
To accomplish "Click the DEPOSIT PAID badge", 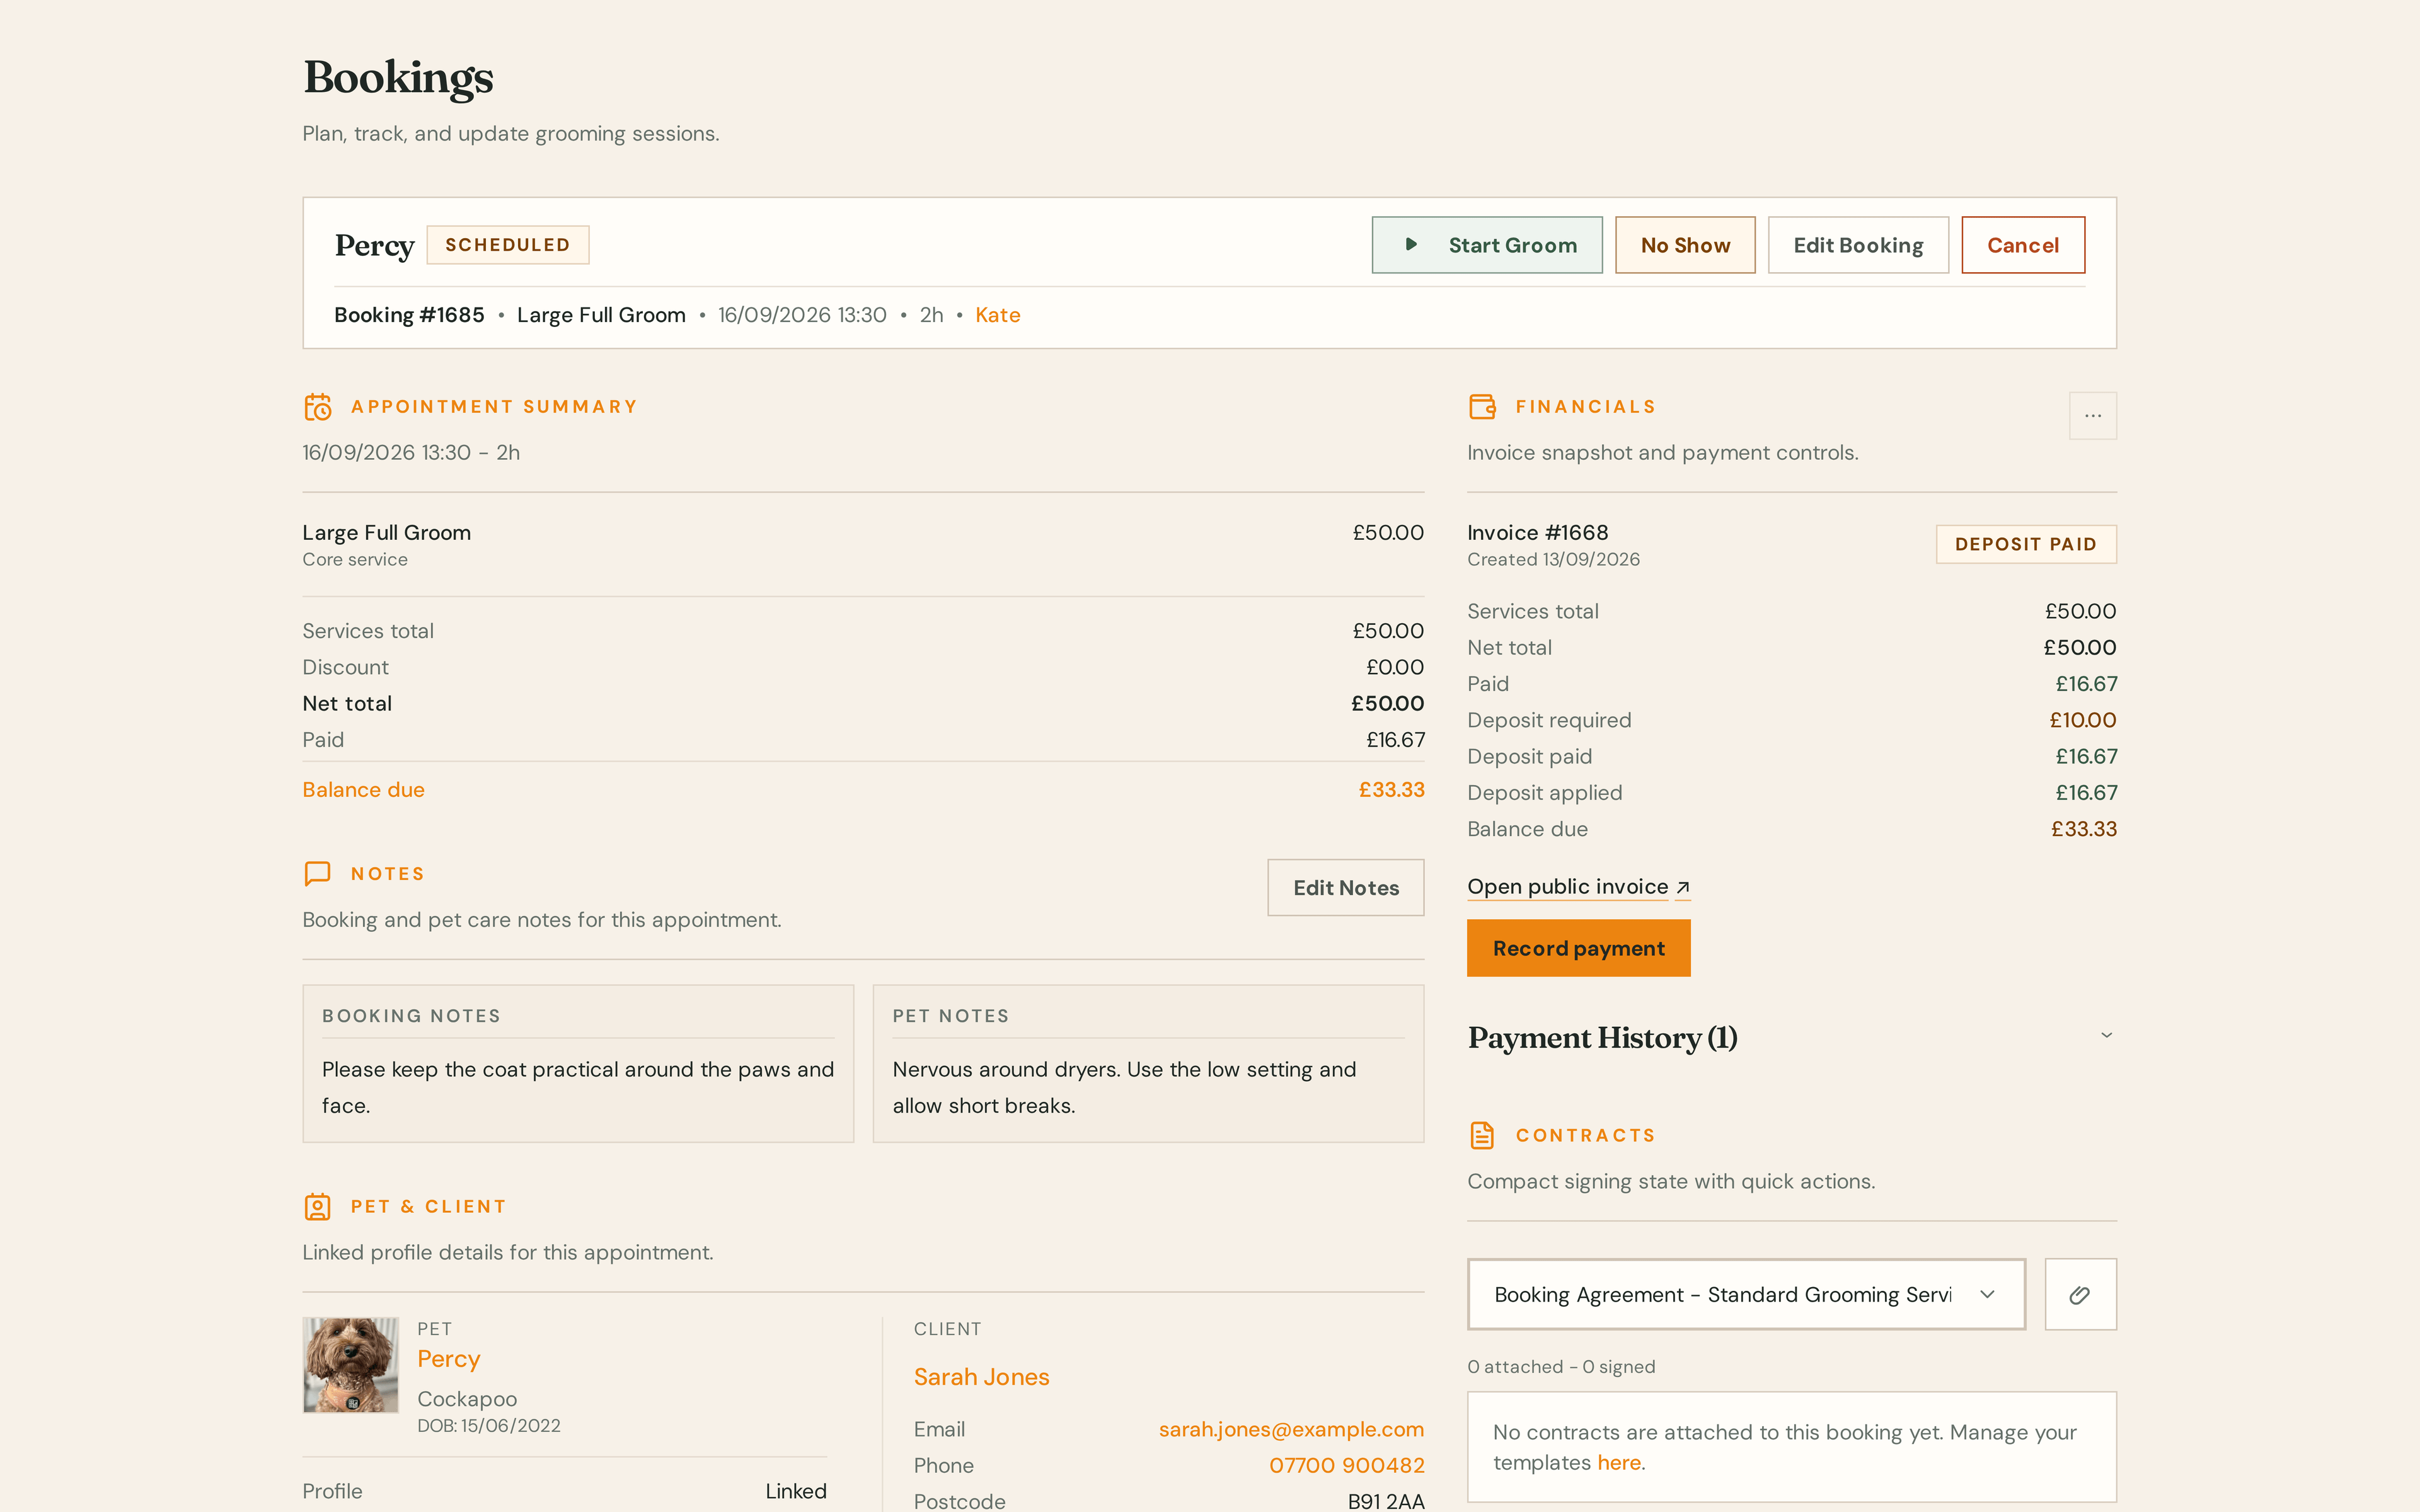I will [2025, 544].
